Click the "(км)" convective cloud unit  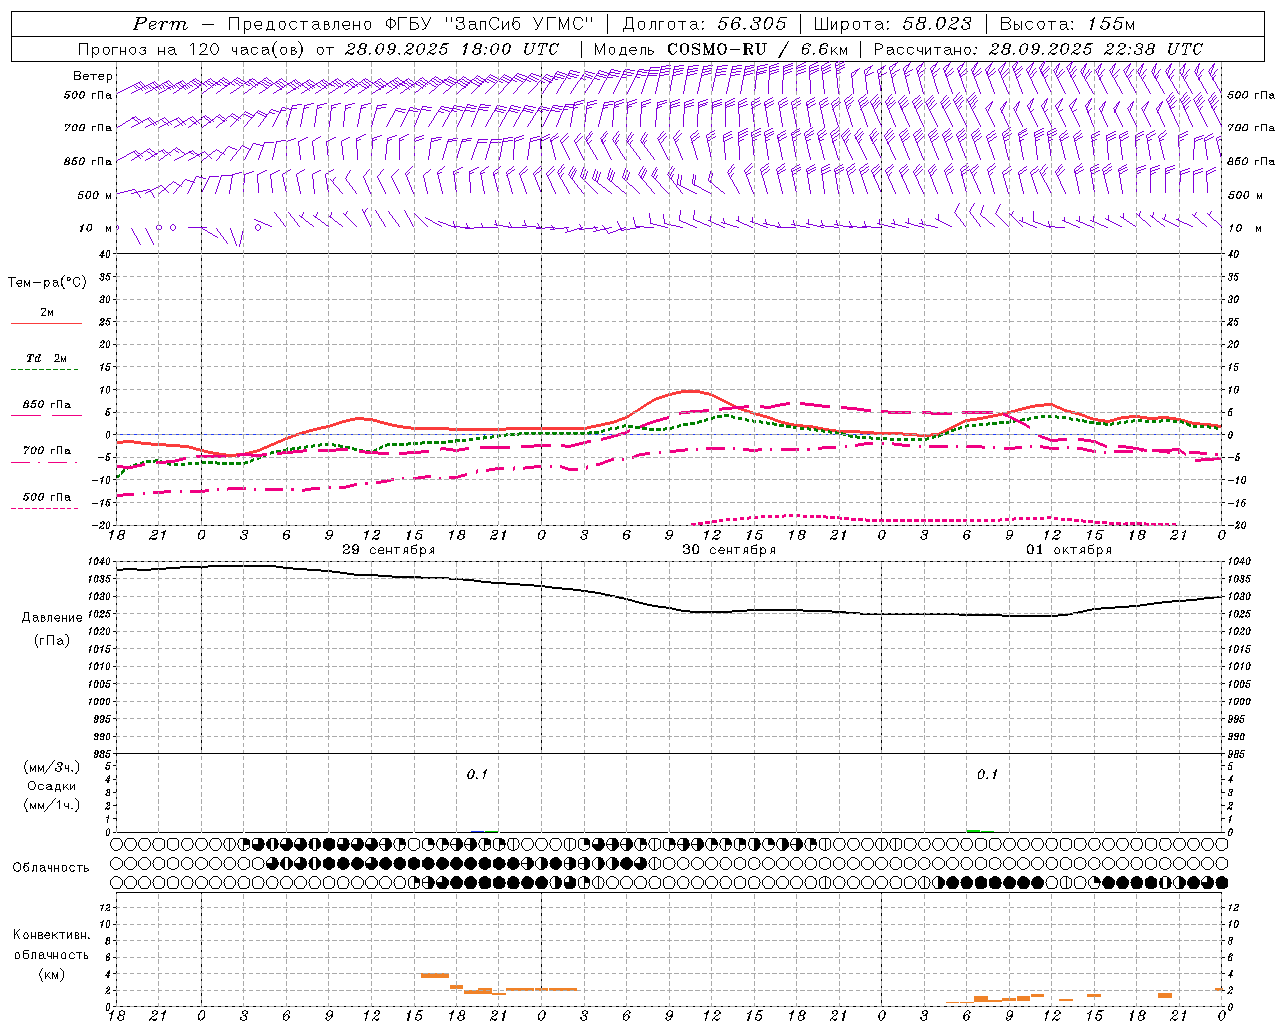pyautogui.click(x=51, y=974)
